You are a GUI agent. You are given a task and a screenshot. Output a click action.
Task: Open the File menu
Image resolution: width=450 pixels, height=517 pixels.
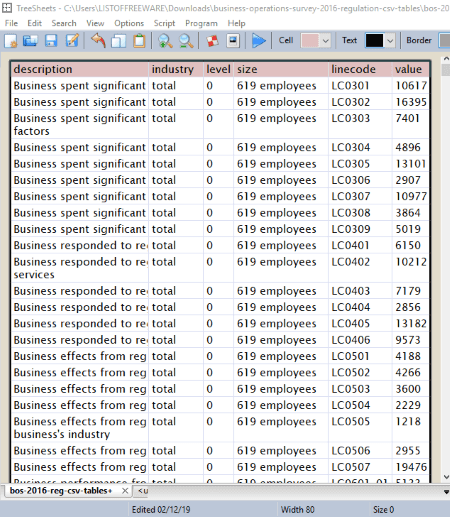(x=11, y=23)
